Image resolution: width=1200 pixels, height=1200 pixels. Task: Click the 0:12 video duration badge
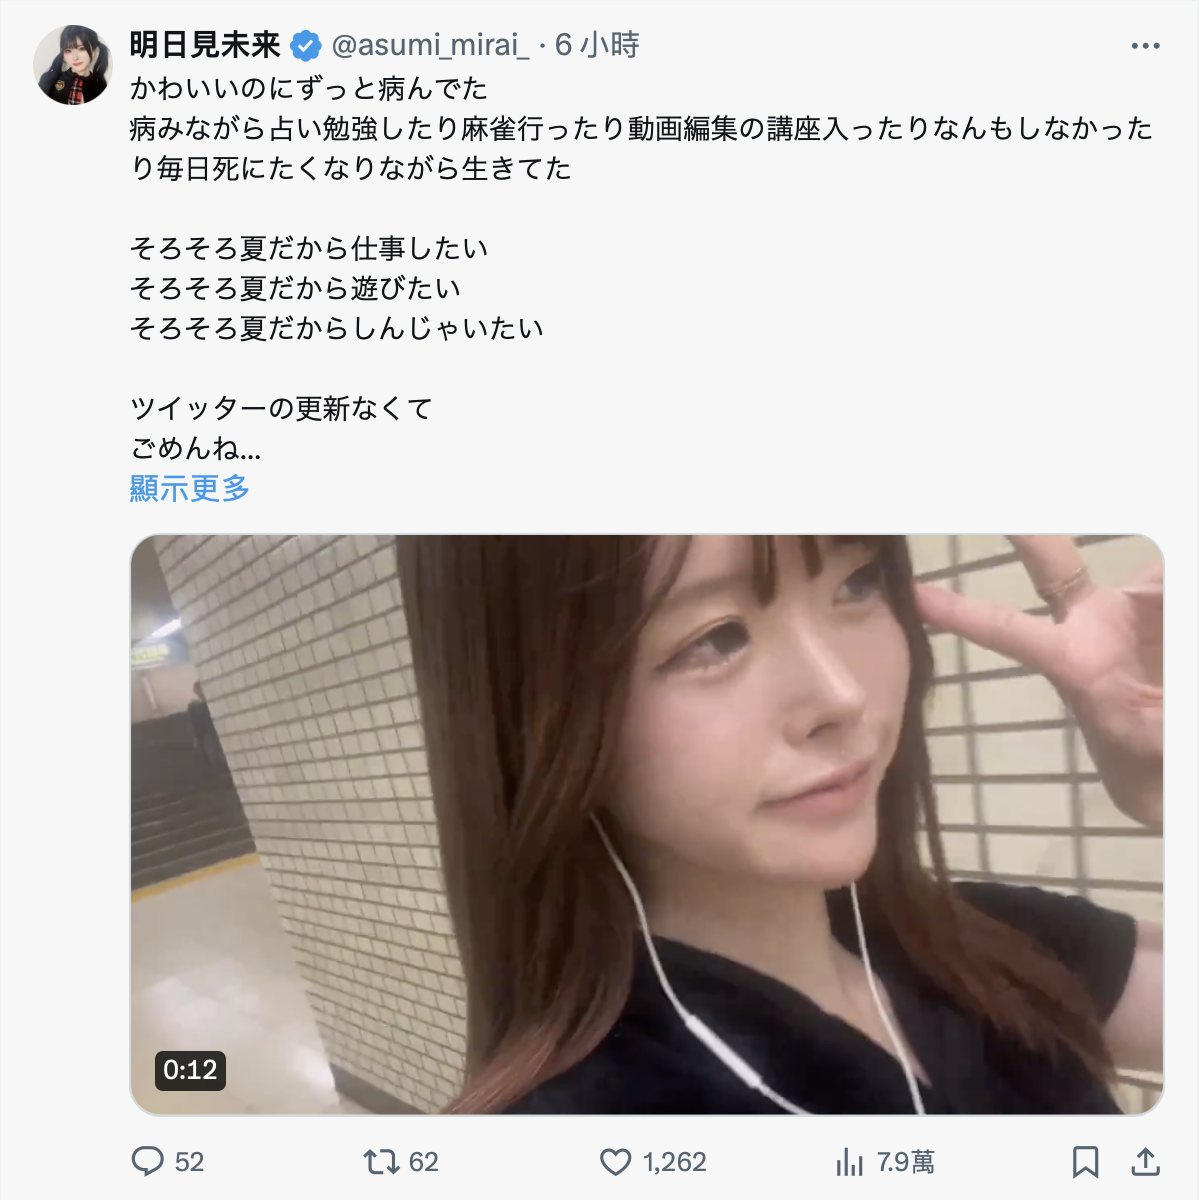tap(190, 1070)
